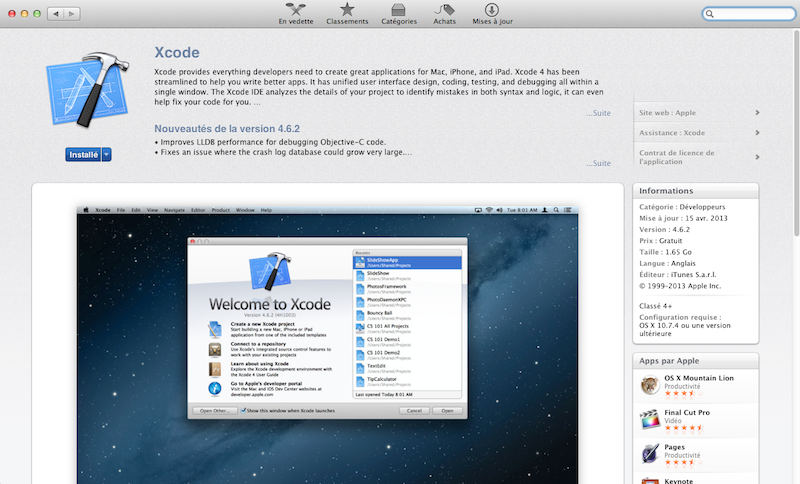Expand description with first ...Suite link

(x=598, y=113)
